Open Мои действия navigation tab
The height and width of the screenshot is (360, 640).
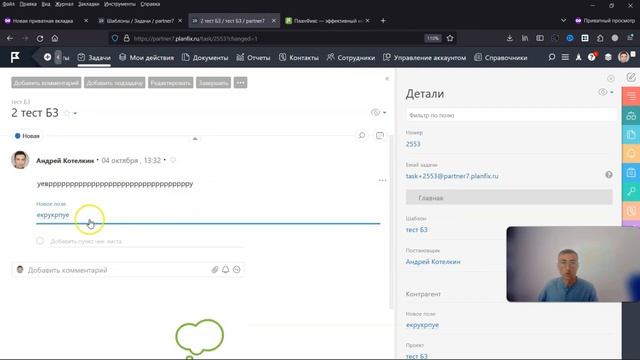(x=147, y=58)
